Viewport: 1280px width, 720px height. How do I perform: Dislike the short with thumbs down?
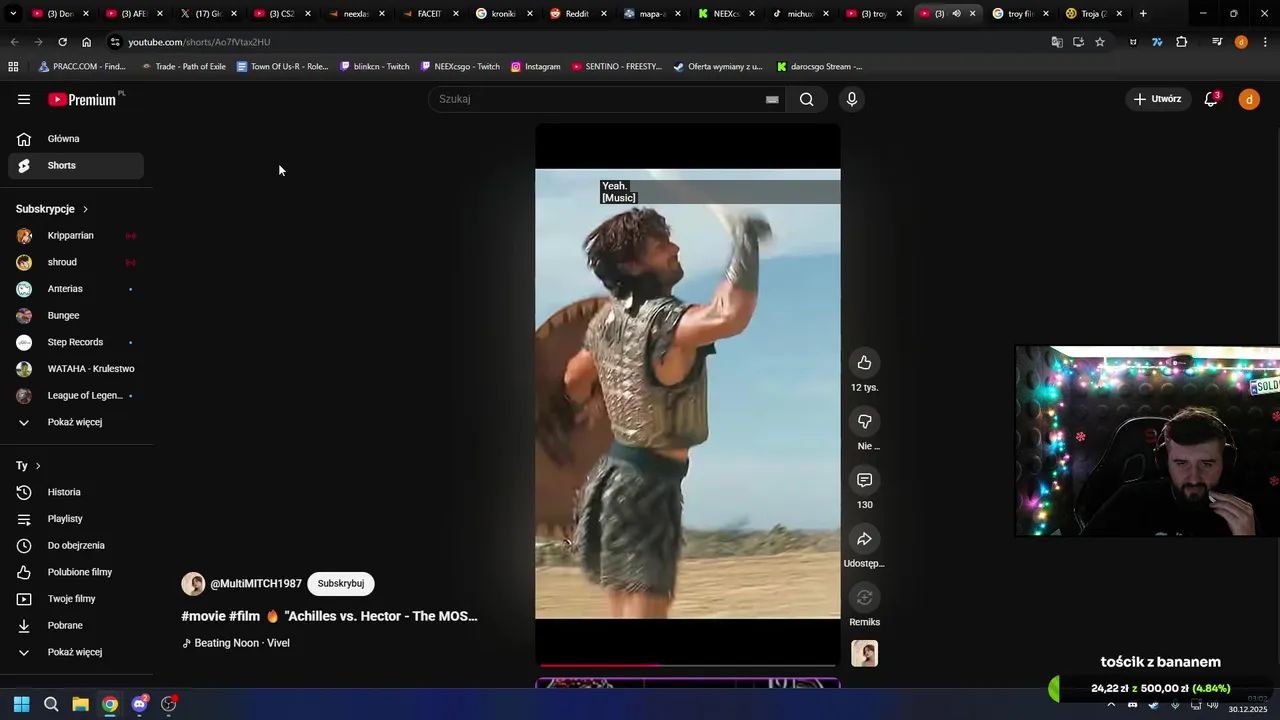coord(865,422)
